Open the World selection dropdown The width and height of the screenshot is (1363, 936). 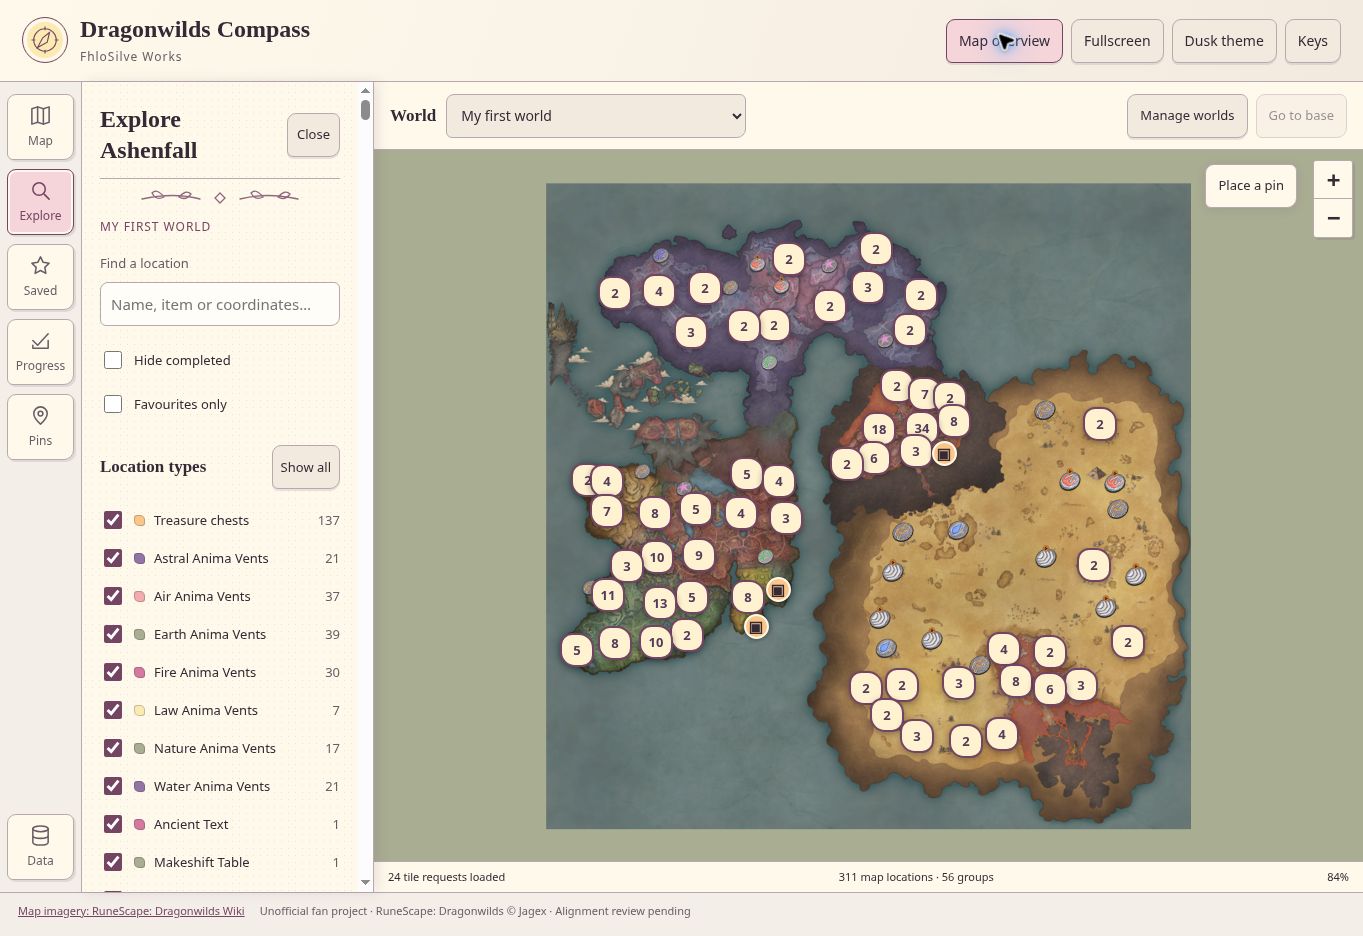(596, 116)
